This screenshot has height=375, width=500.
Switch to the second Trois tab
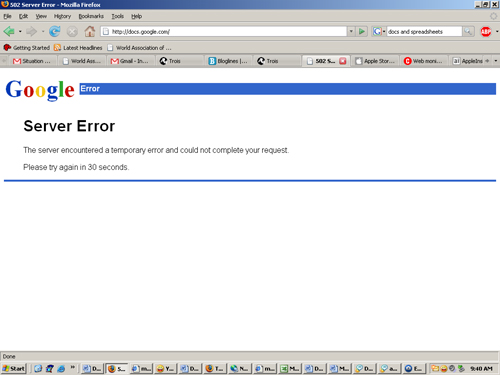[277, 61]
